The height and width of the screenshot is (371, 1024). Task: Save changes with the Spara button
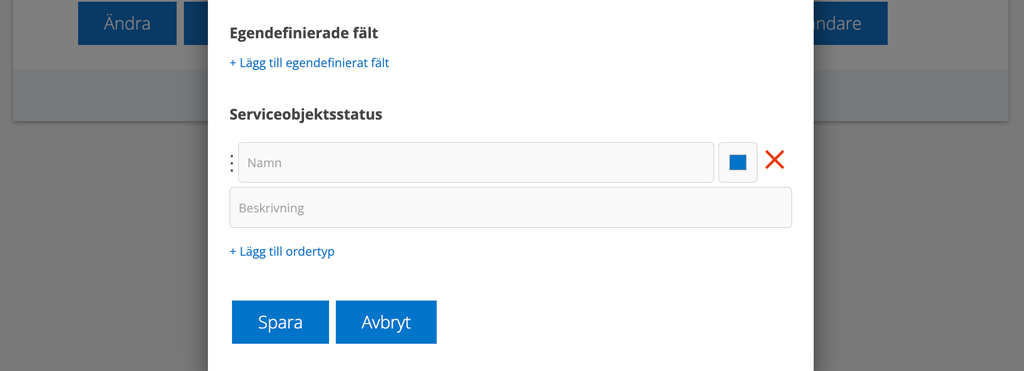(x=280, y=322)
